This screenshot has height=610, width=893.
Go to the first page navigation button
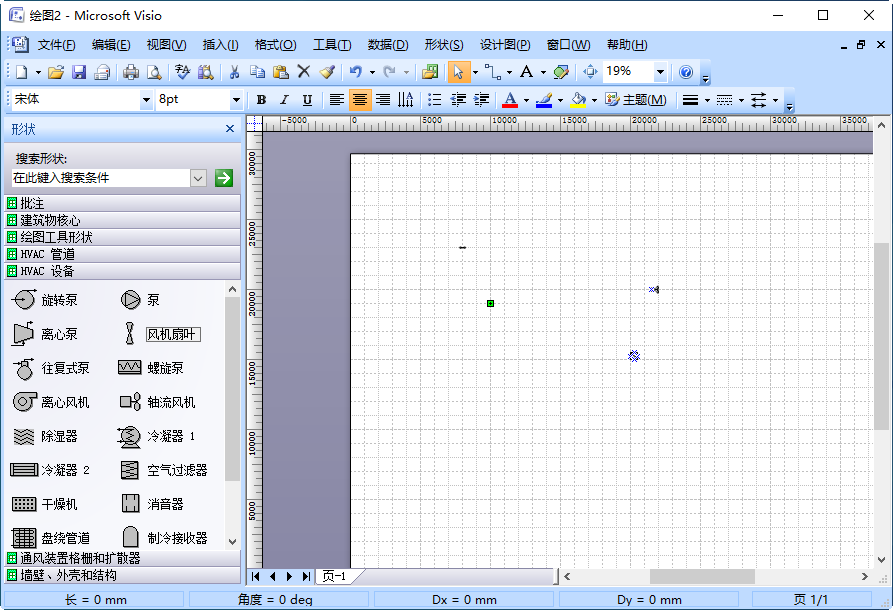click(x=256, y=576)
